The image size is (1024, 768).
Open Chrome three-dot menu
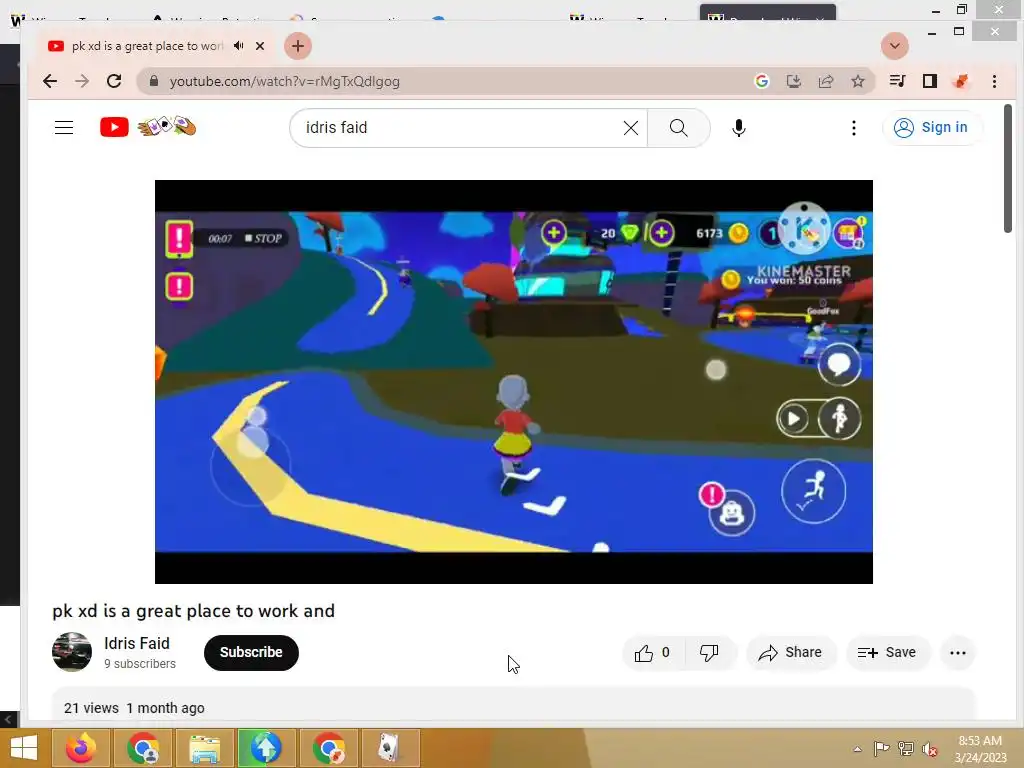[x=994, y=81]
